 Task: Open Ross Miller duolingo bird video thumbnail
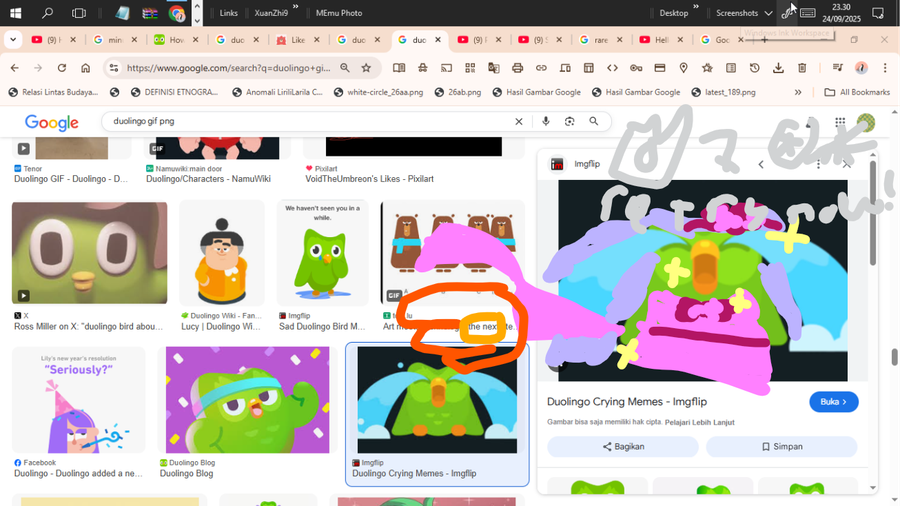coord(90,252)
